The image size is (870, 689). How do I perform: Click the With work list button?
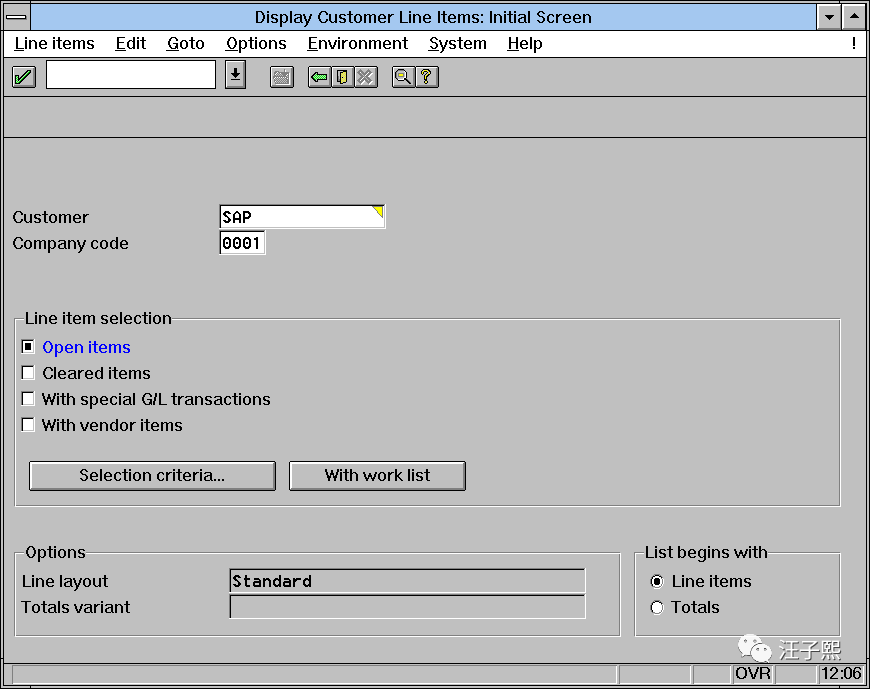click(x=377, y=475)
